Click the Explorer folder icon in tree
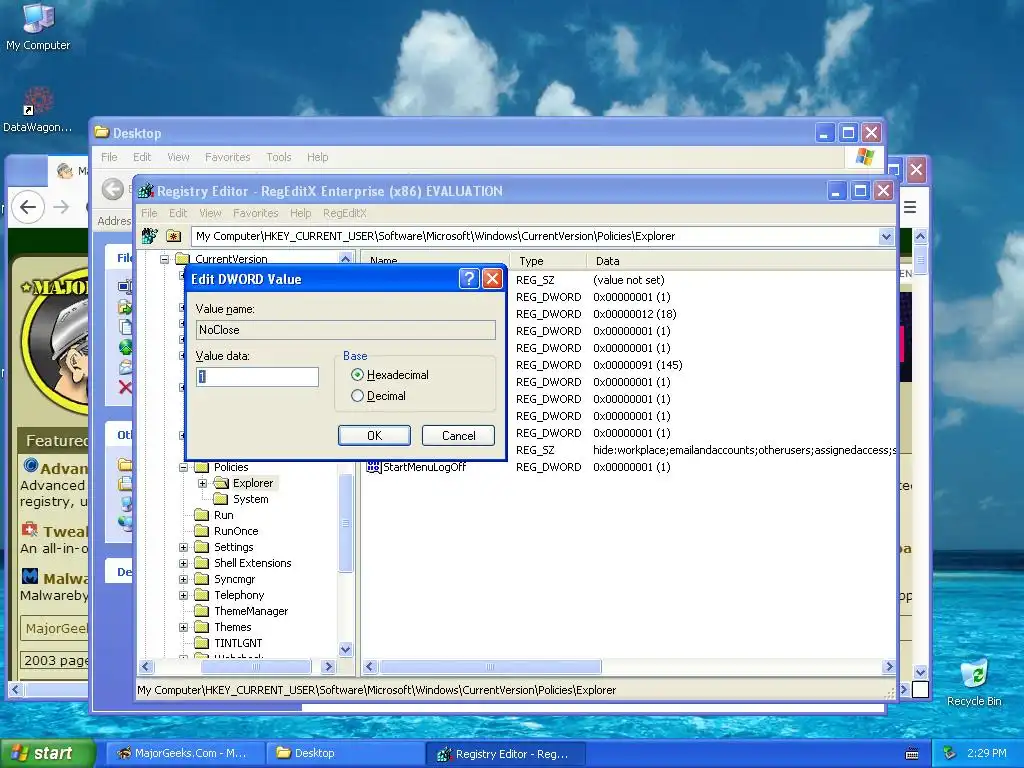This screenshot has height=768, width=1024. tap(221, 483)
